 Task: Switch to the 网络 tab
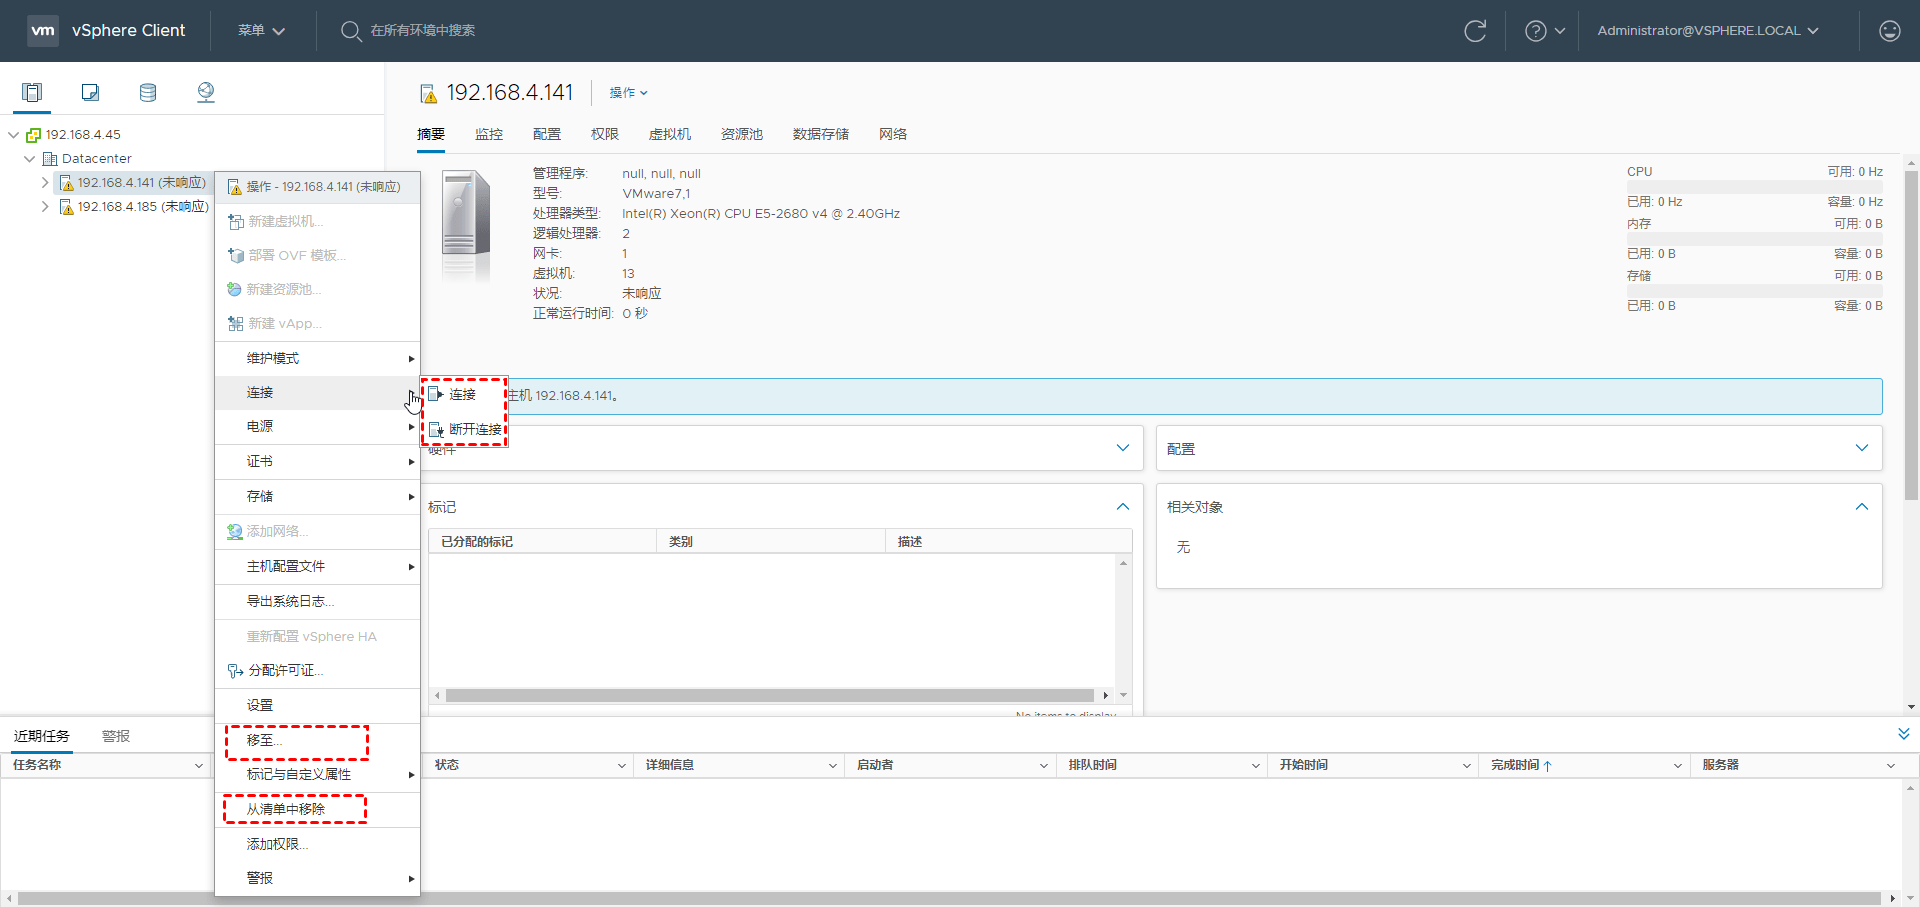point(893,135)
